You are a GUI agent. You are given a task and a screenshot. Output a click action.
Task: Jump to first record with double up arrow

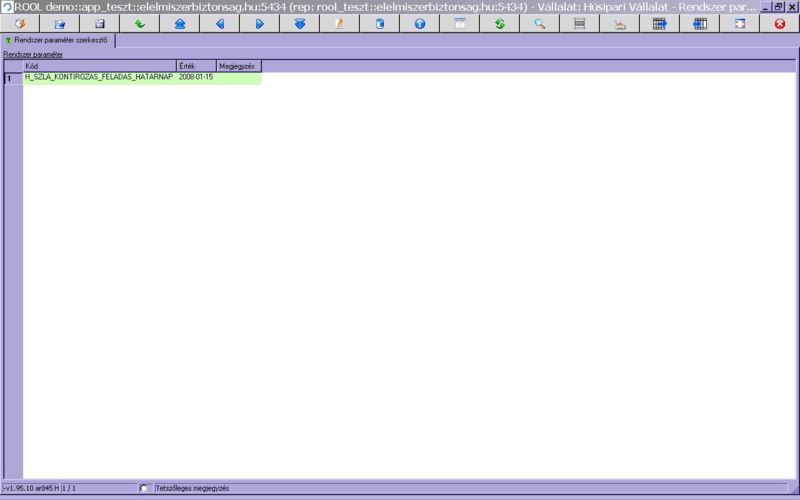(179, 23)
